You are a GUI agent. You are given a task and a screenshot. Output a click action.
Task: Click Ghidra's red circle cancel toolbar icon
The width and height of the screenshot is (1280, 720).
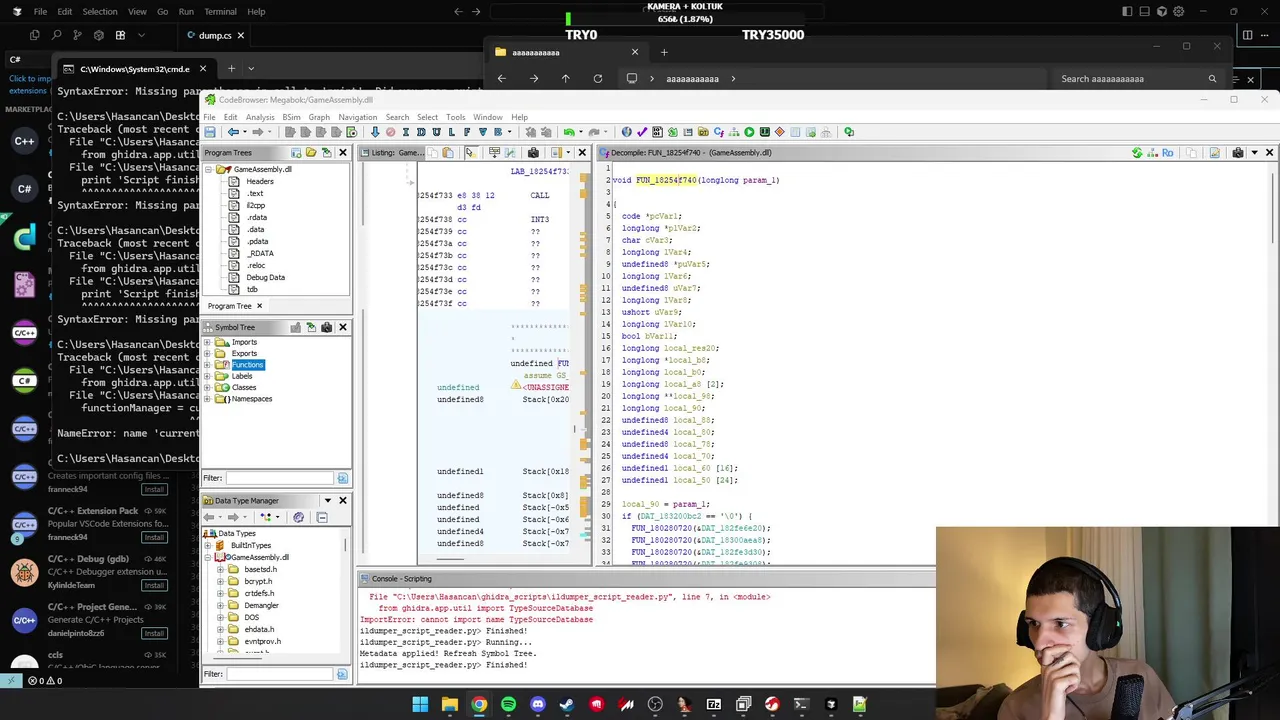tap(390, 132)
